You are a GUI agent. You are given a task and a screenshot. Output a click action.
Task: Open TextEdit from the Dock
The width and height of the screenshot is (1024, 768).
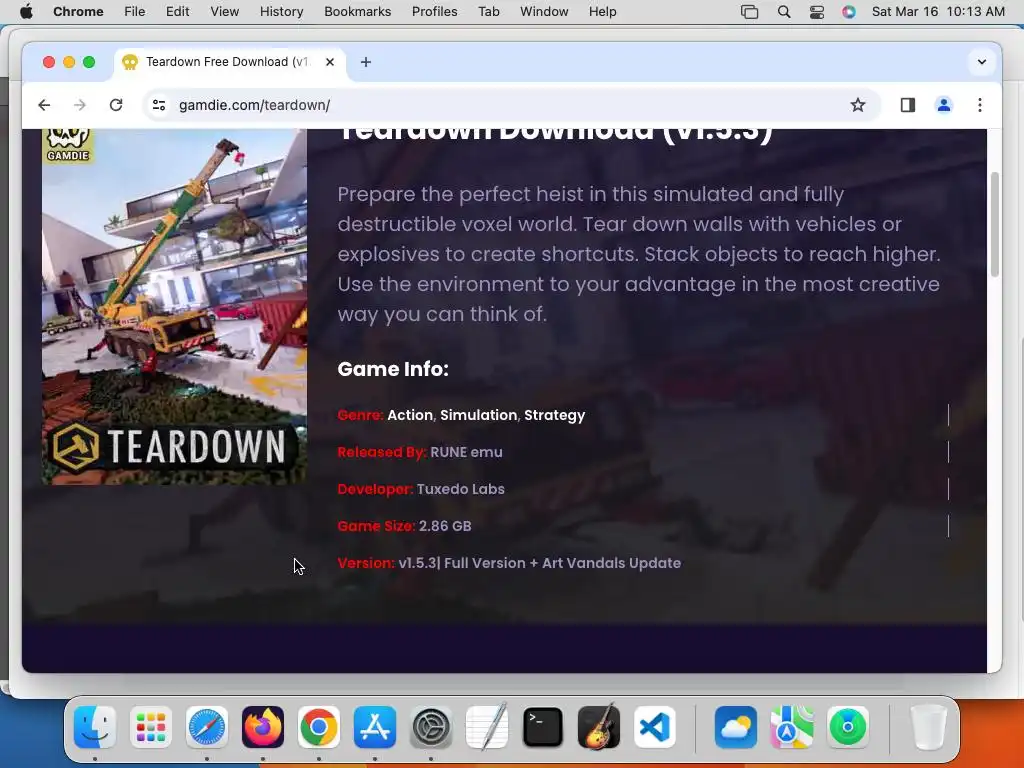click(487, 727)
